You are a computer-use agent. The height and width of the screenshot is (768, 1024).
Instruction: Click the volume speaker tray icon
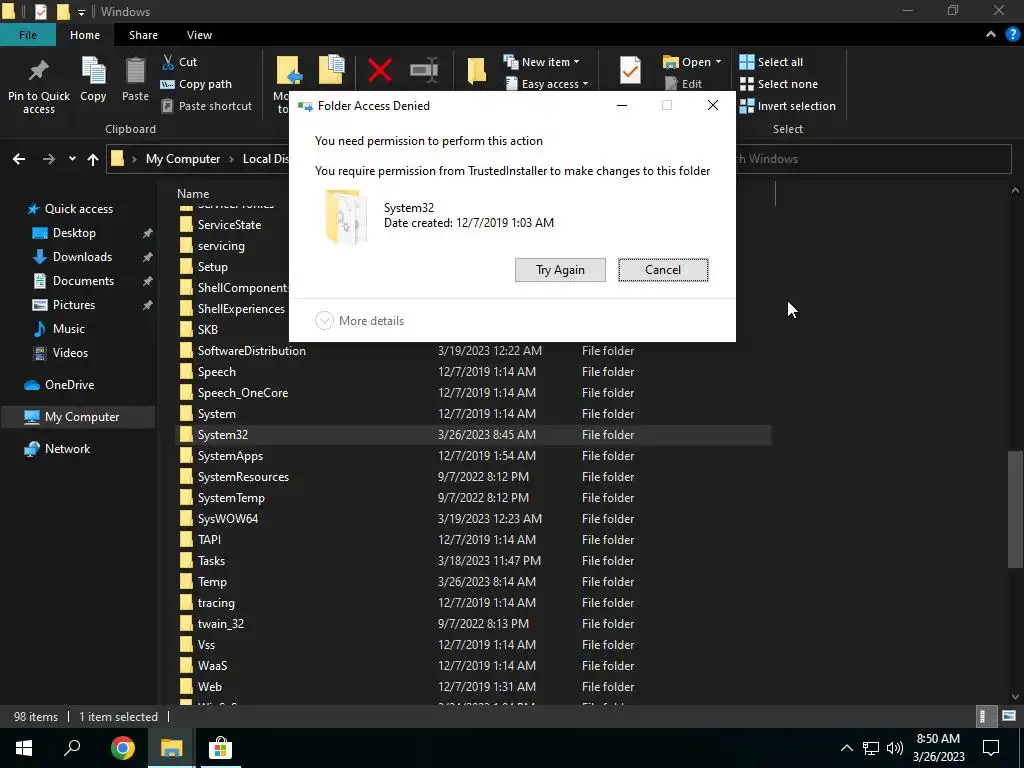click(x=895, y=748)
